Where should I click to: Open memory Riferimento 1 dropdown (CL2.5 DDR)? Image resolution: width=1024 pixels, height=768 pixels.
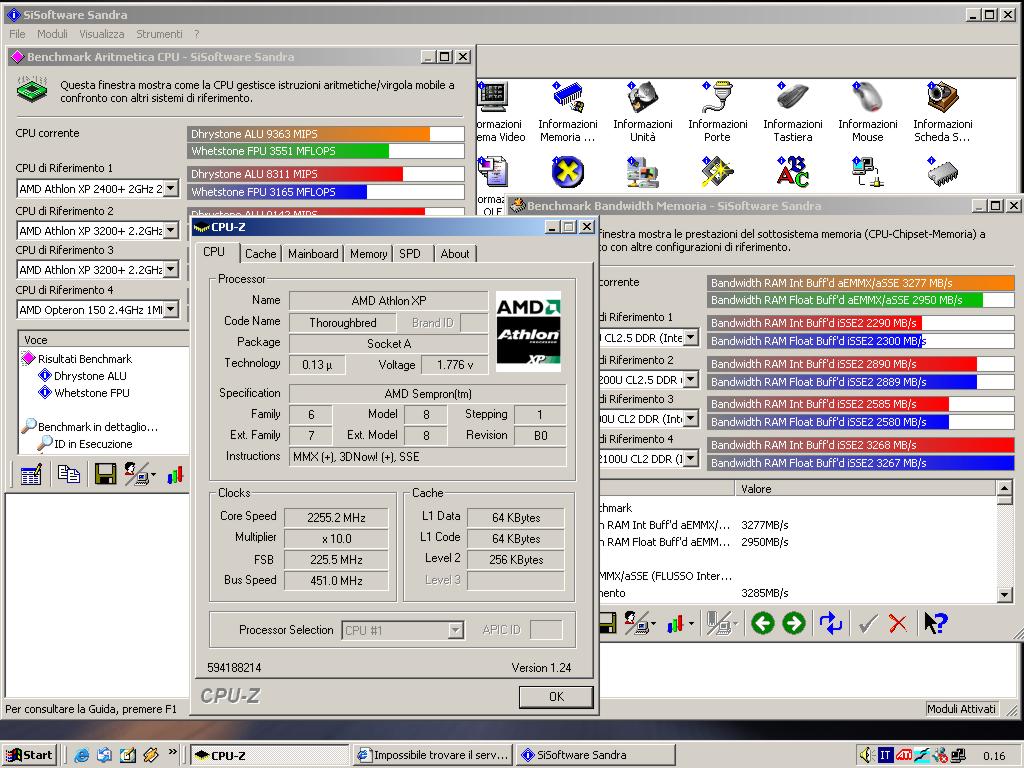pos(691,338)
